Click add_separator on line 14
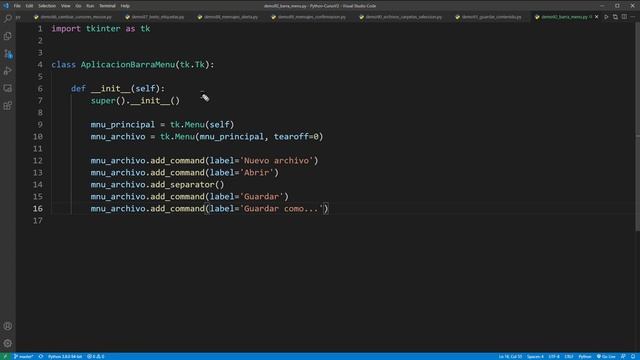 (182, 184)
